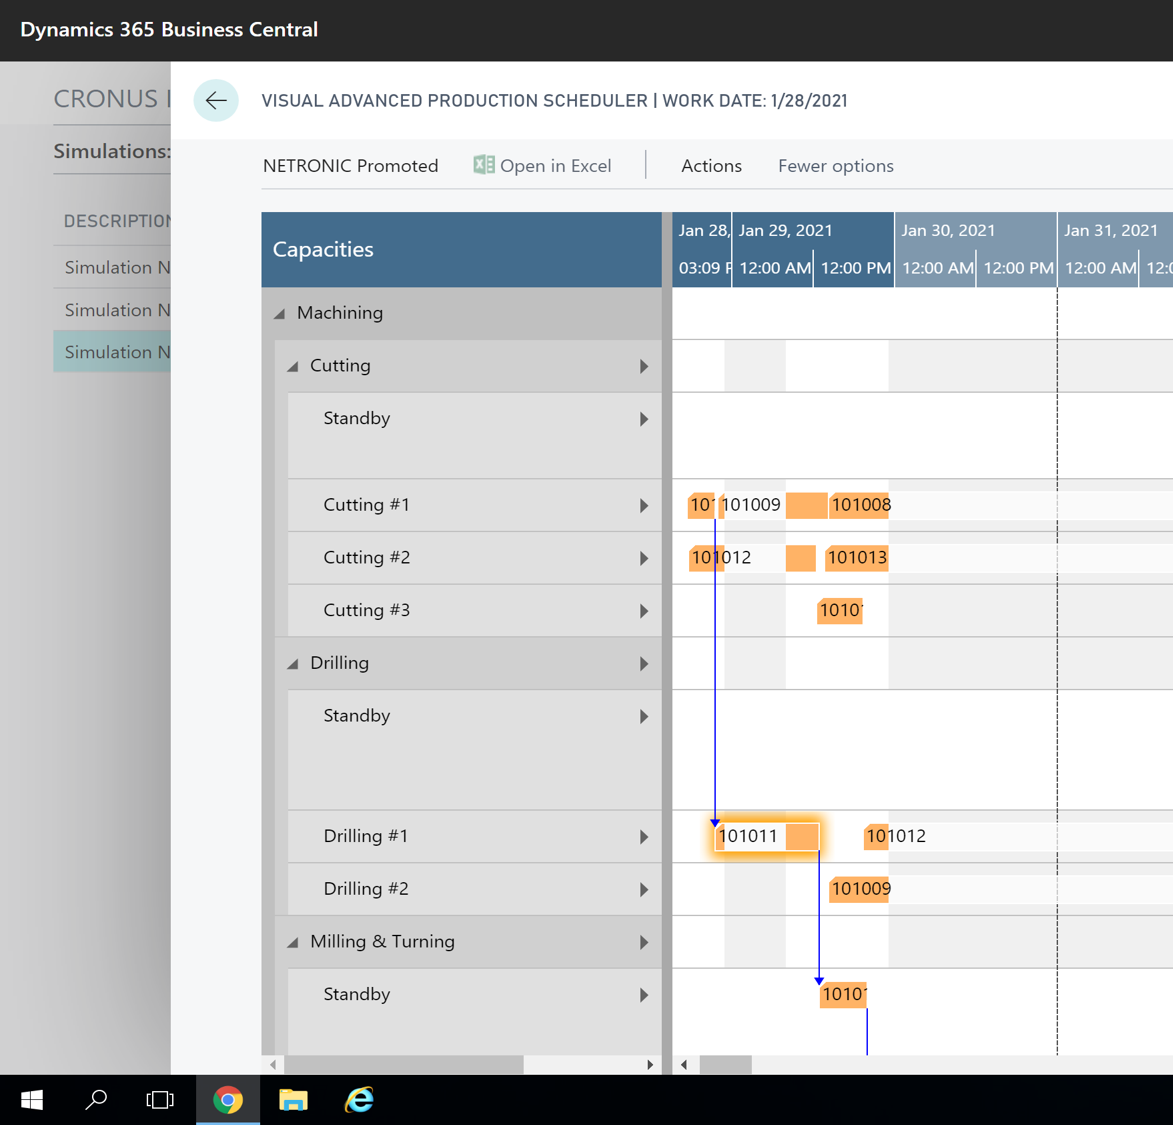Select Drilling #2 resource row
Screen dimensions: 1173x1125
point(475,889)
